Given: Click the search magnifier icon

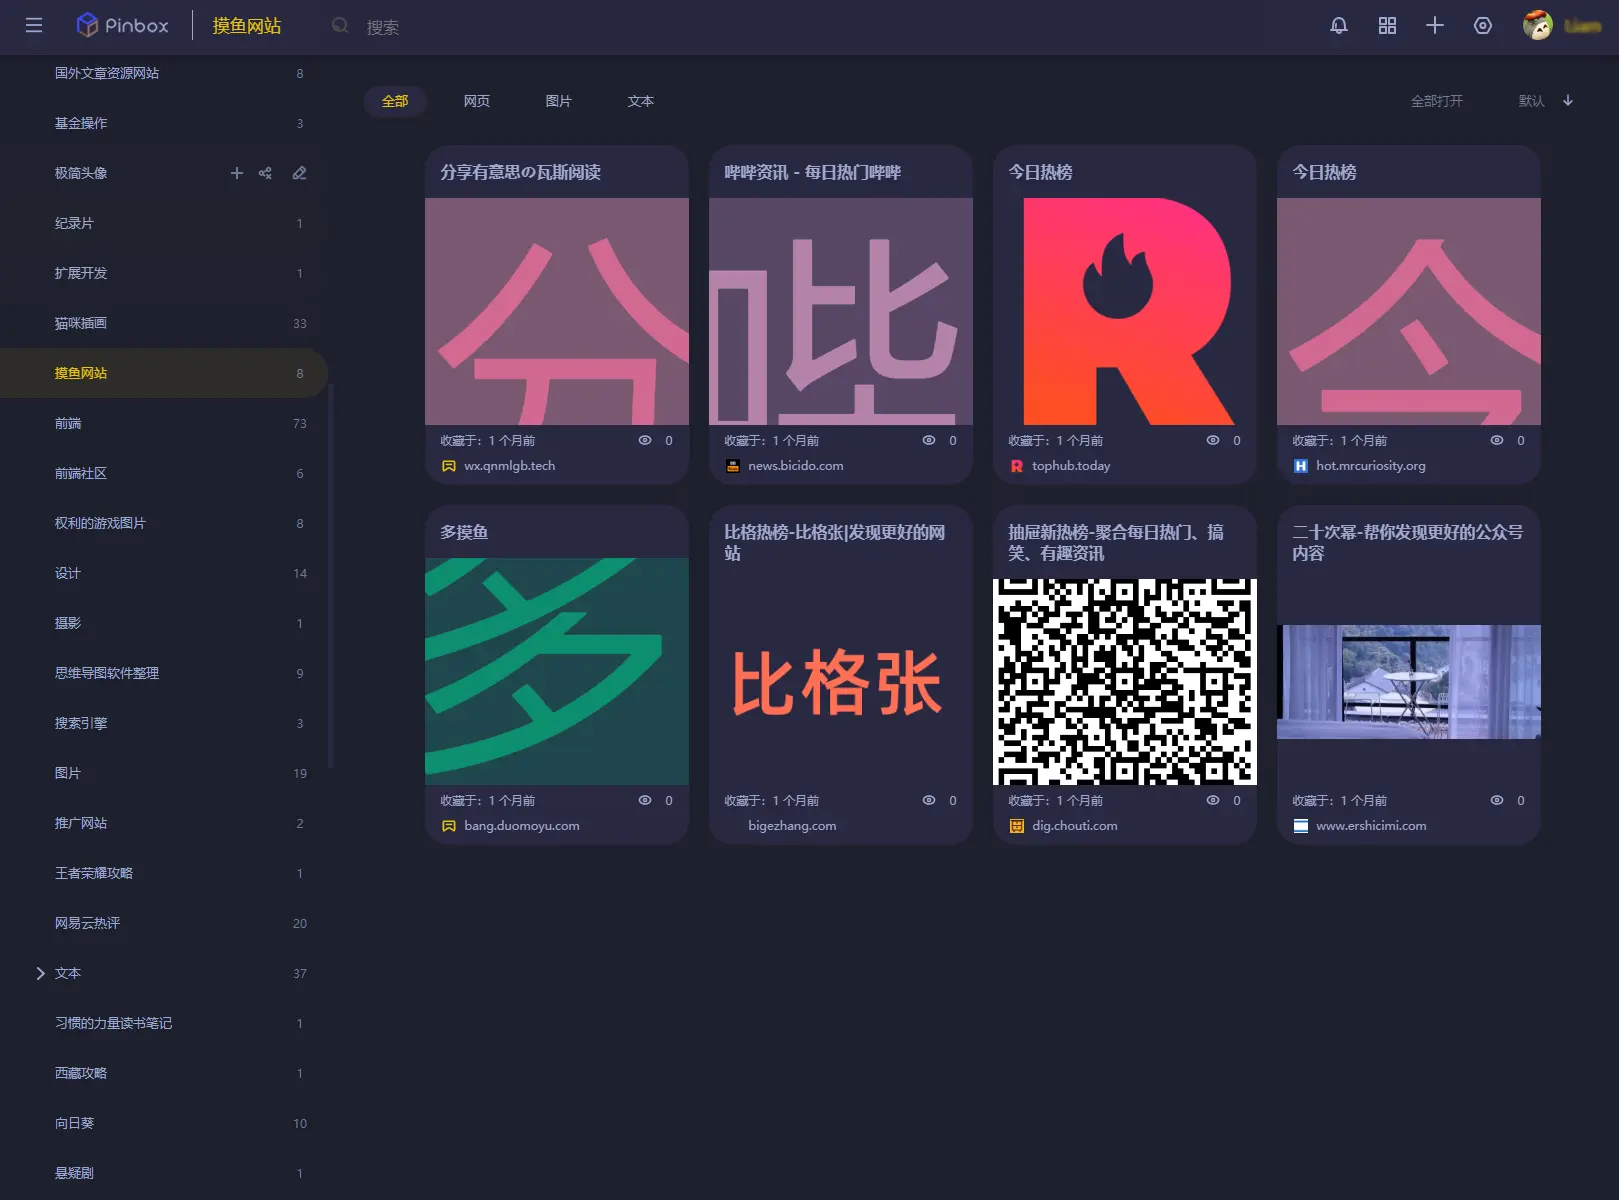Looking at the screenshot, I should click(340, 26).
